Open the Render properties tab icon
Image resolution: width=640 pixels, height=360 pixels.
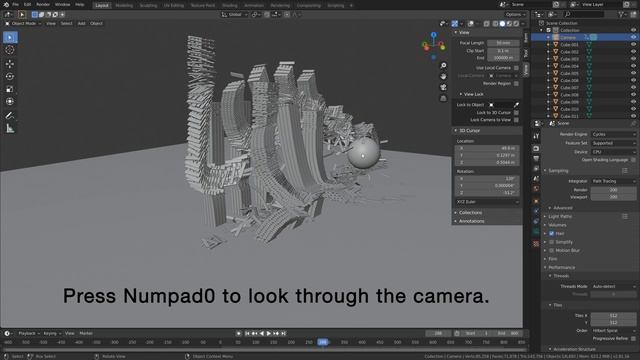536,149
